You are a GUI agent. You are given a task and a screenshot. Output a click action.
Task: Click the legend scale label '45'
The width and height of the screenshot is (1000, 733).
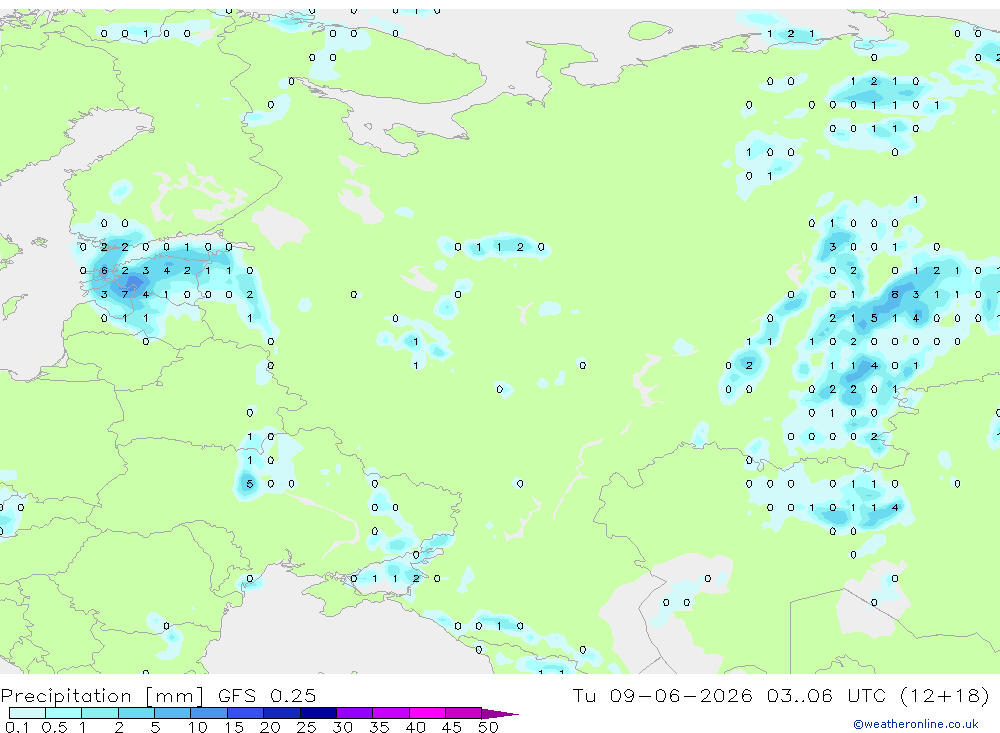[x=452, y=727]
